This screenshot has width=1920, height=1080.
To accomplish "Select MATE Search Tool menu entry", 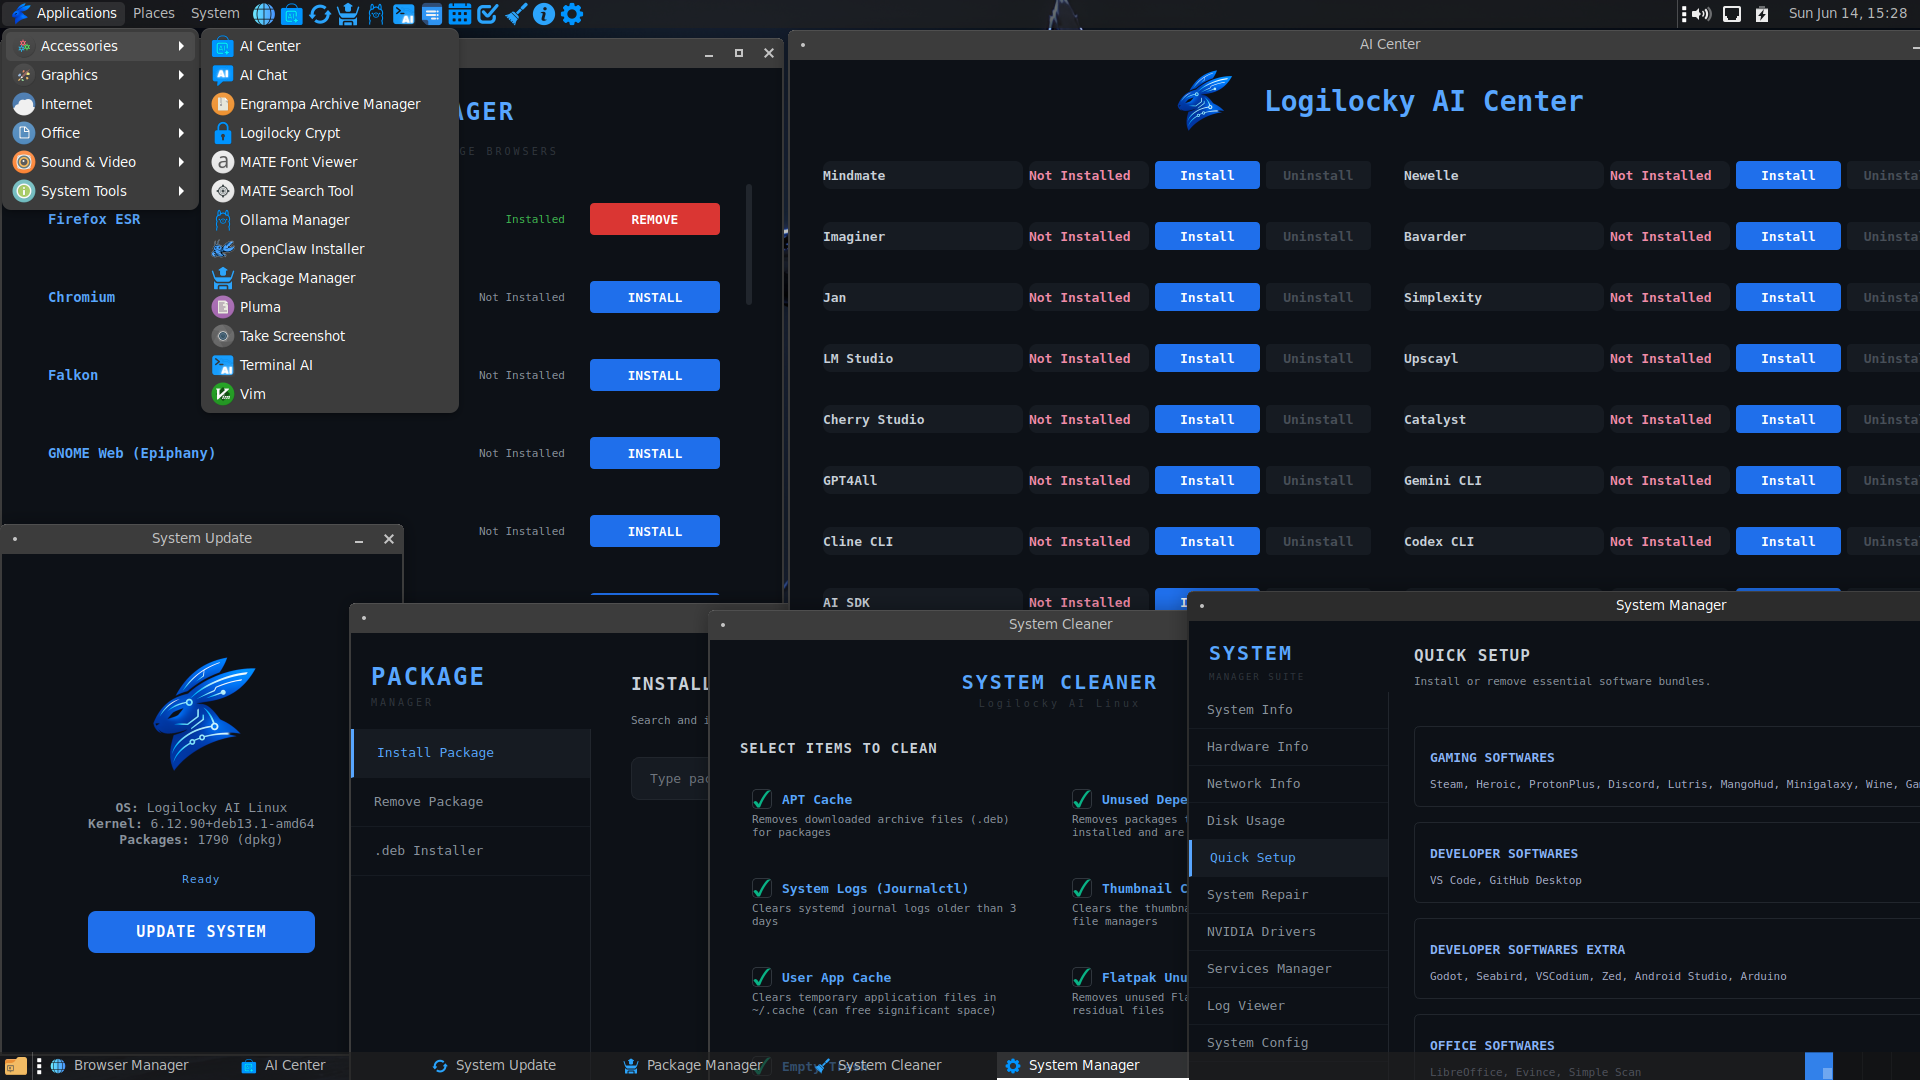I will [330, 191].
